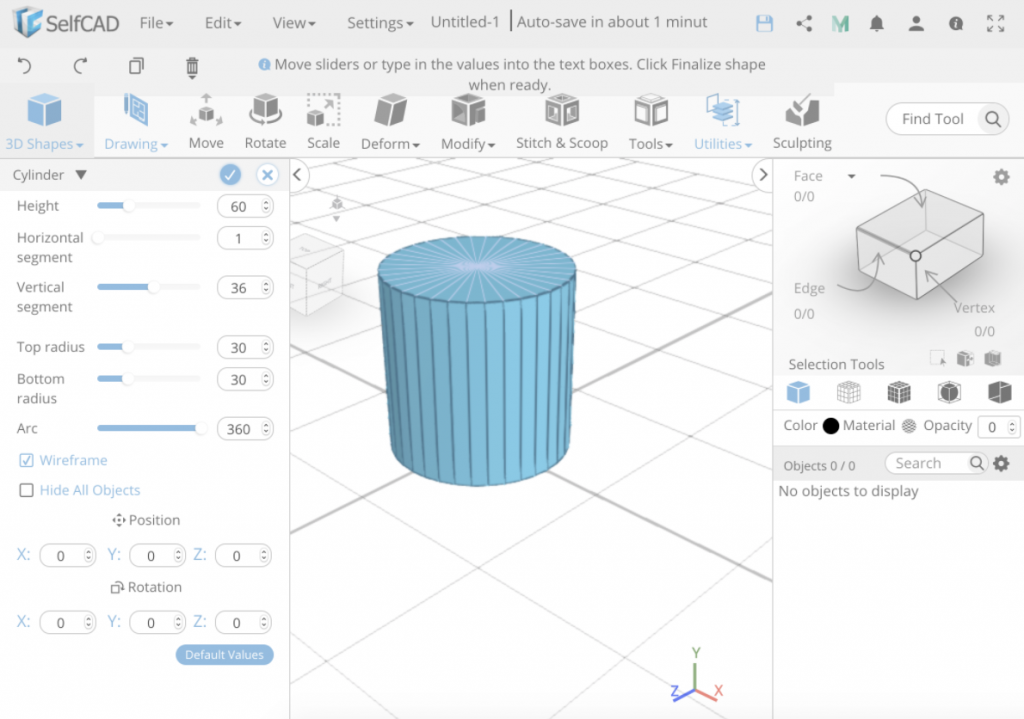Click the Default Values button
Viewport: 1024px width, 719px height.
point(224,654)
